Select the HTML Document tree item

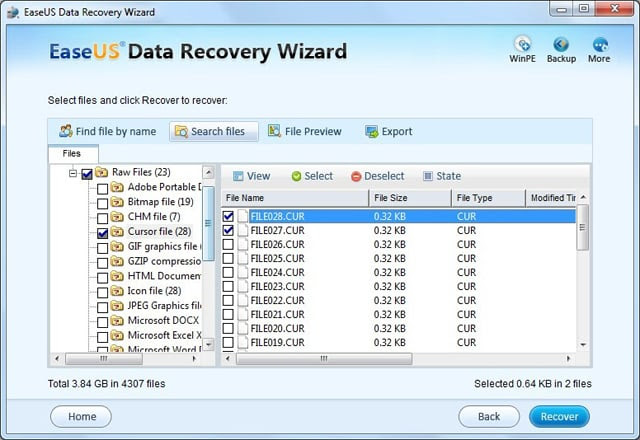point(164,276)
